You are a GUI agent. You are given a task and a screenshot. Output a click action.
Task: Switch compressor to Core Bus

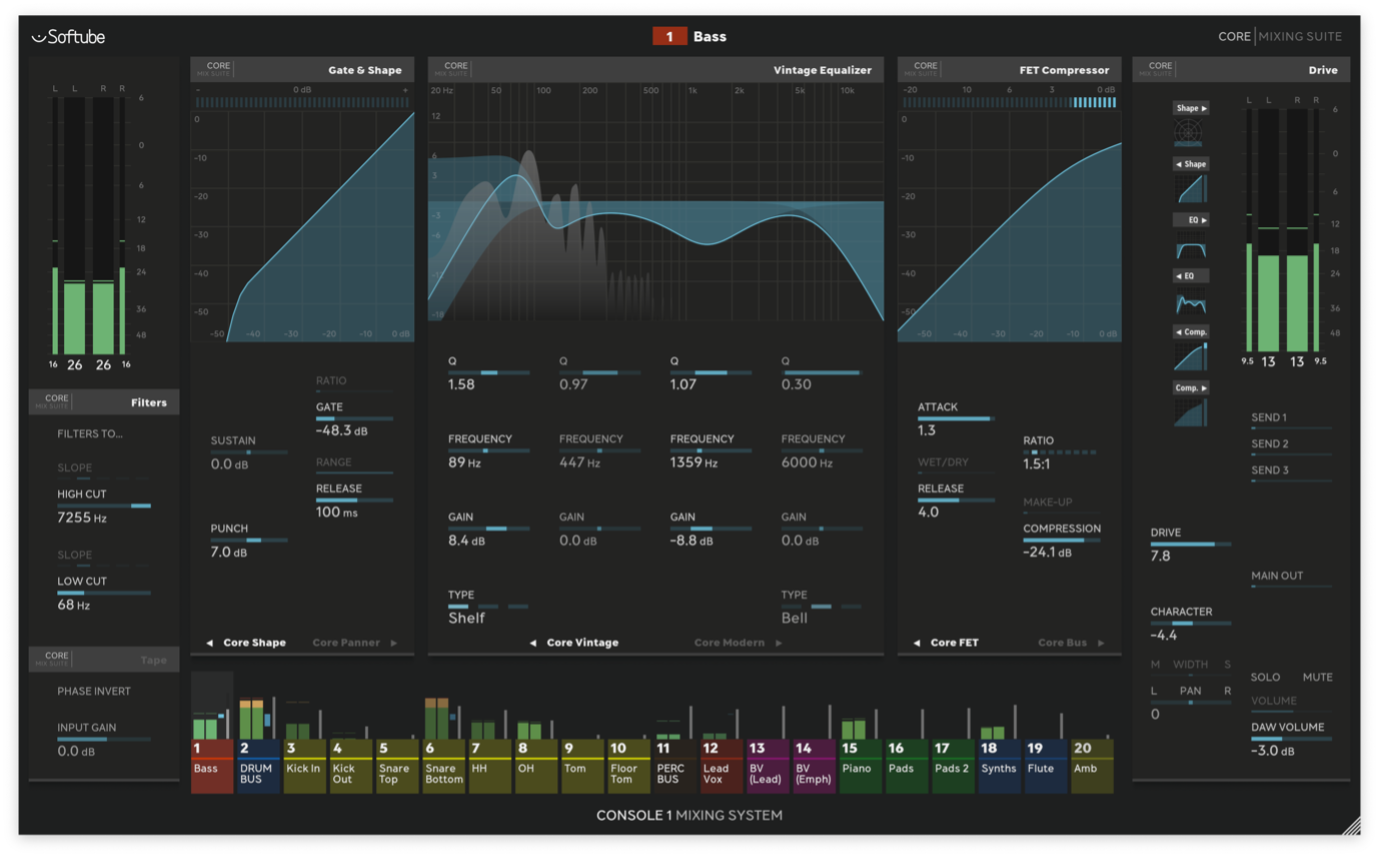(x=1070, y=643)
